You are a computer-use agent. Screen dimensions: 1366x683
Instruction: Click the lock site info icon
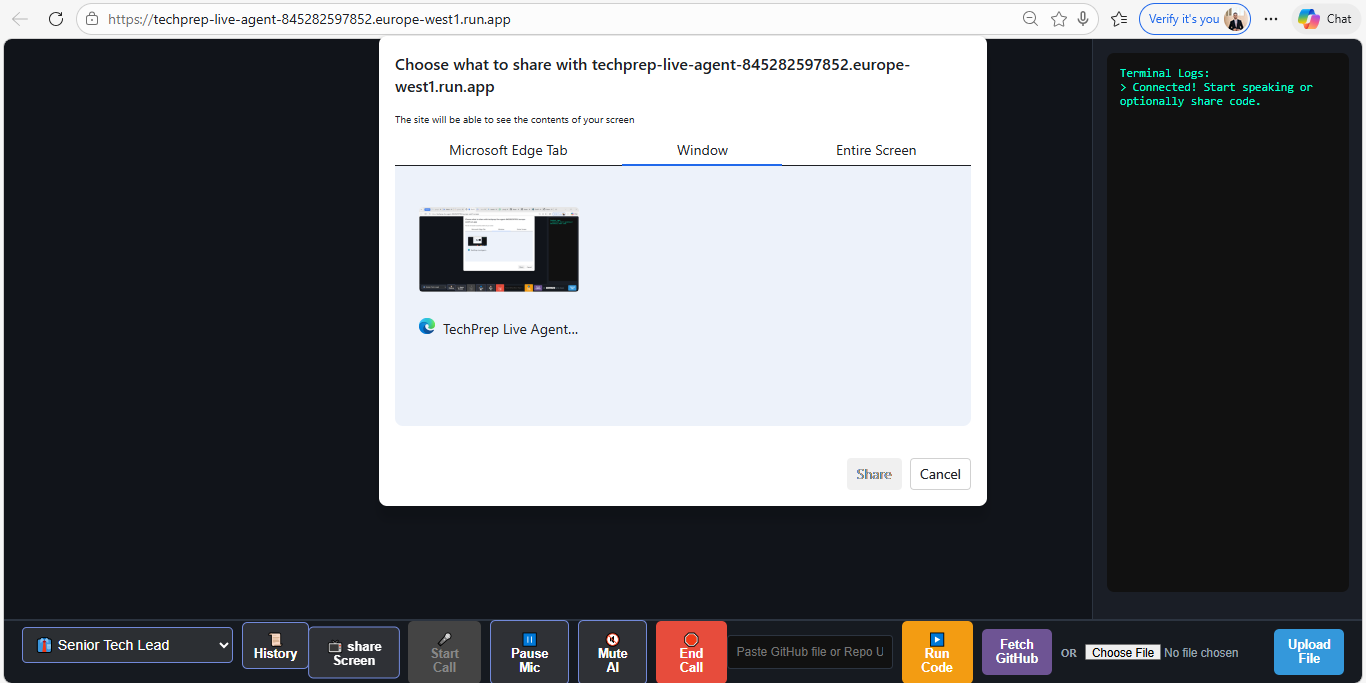tap(92, 19)
